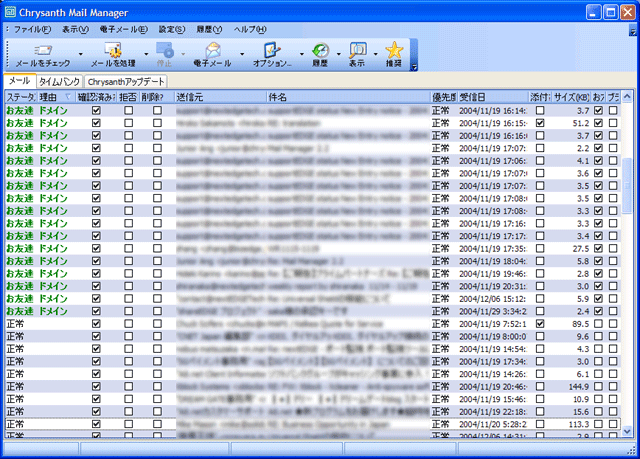Check the last column box for 18:04 mail
Screen dimensions: 640x459
(613, 261)
